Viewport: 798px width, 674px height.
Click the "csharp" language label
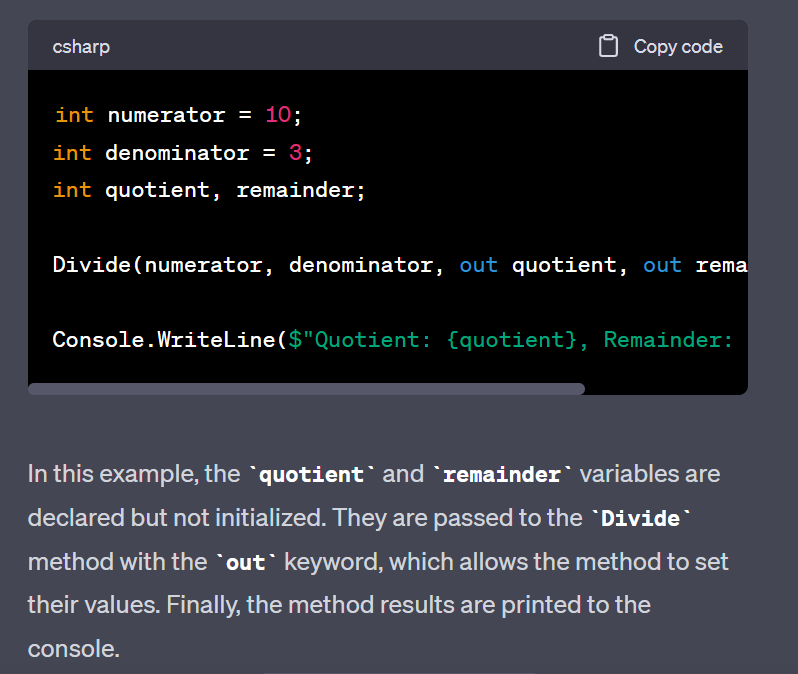point(81,47)
